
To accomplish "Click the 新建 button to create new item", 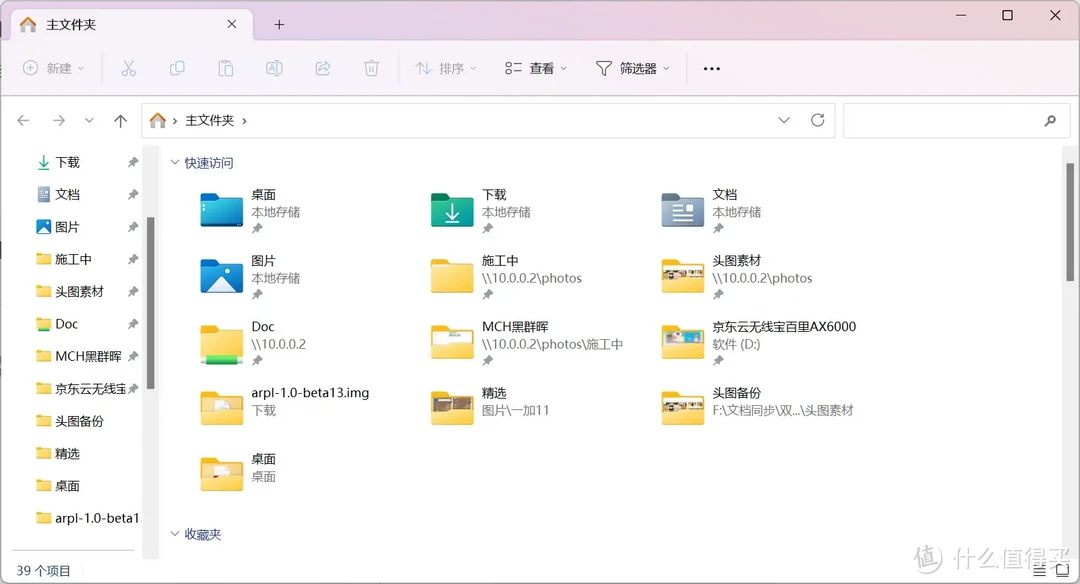I will [x=55, y=67].
